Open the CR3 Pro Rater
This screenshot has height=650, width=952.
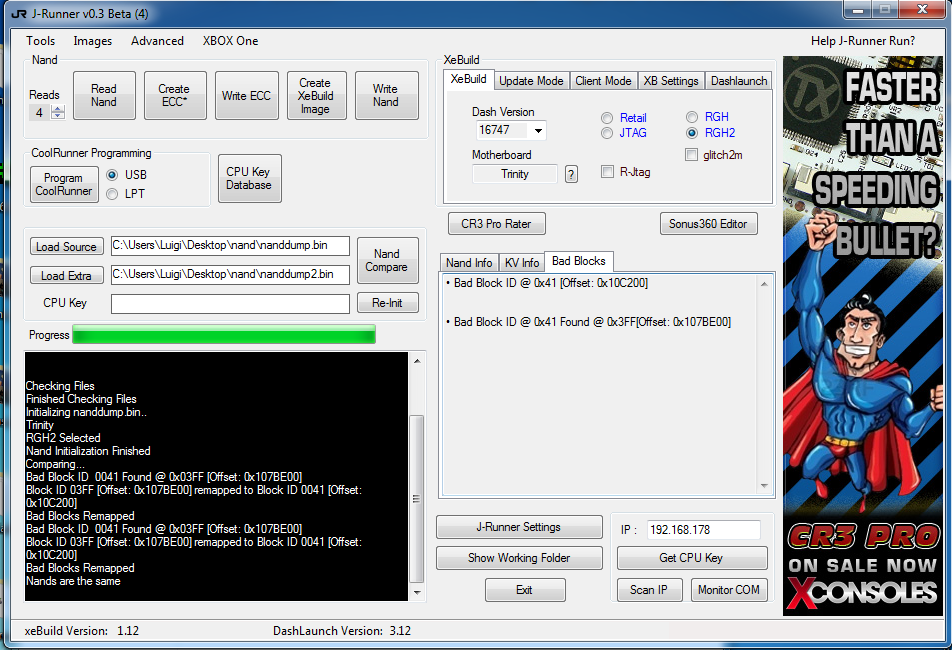[x=496, y=223]
